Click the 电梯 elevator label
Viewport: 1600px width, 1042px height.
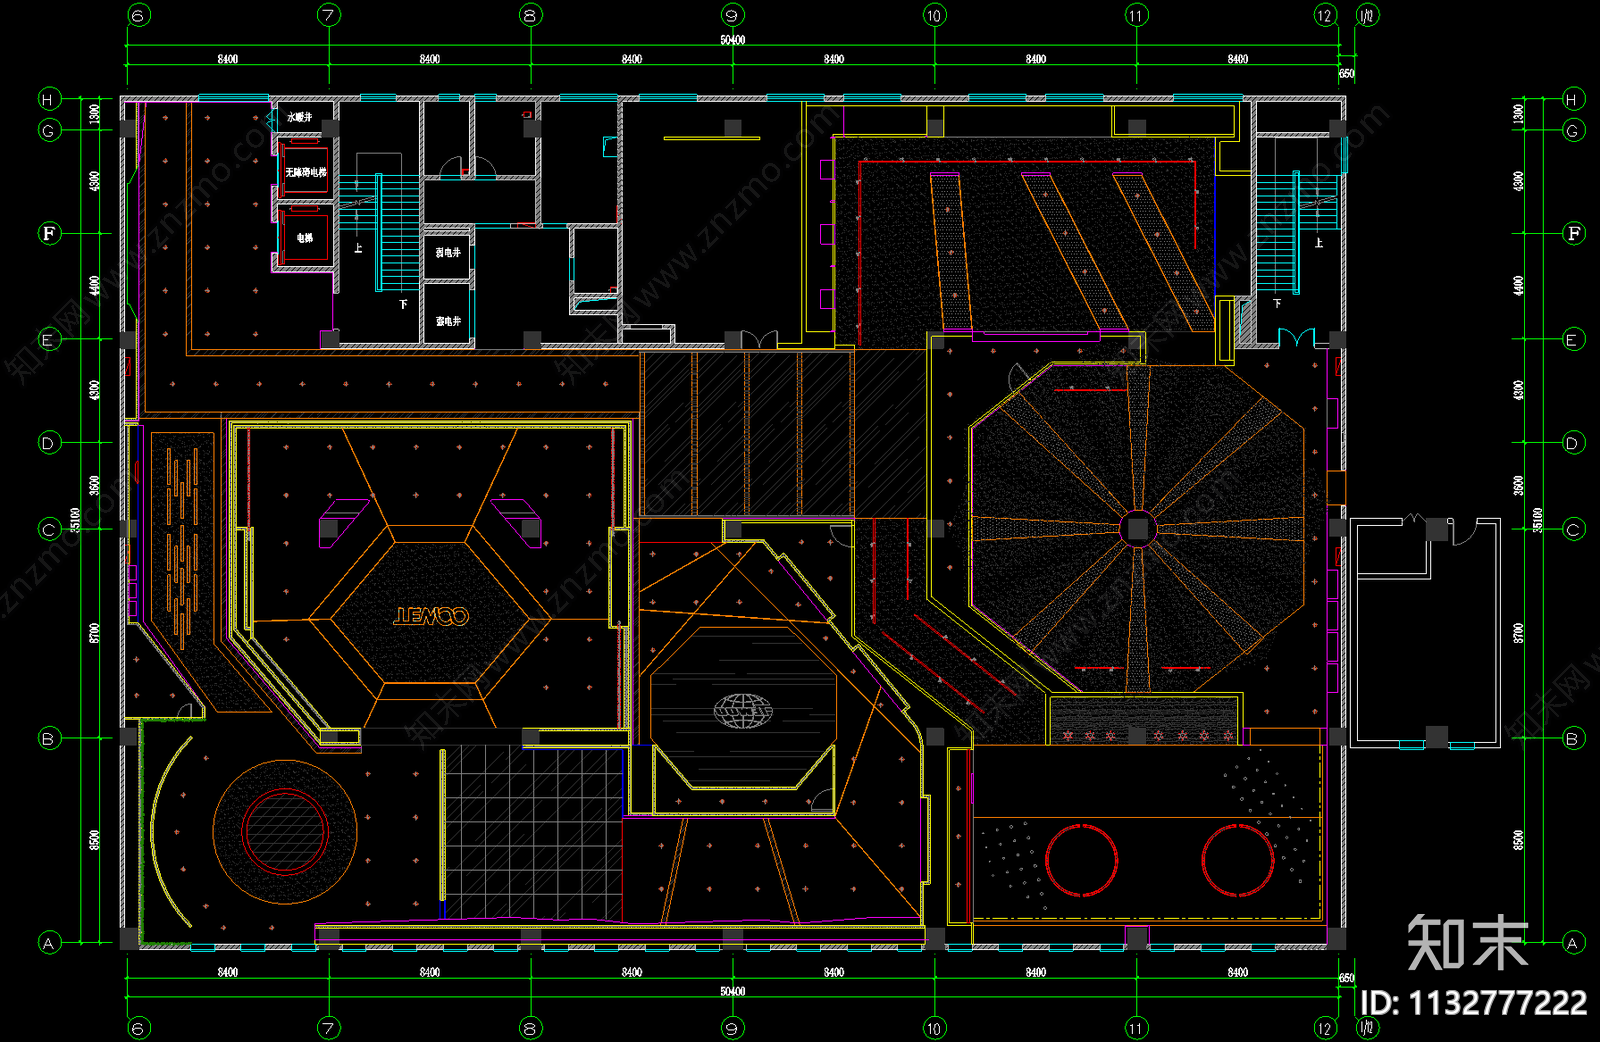point(305,238)
